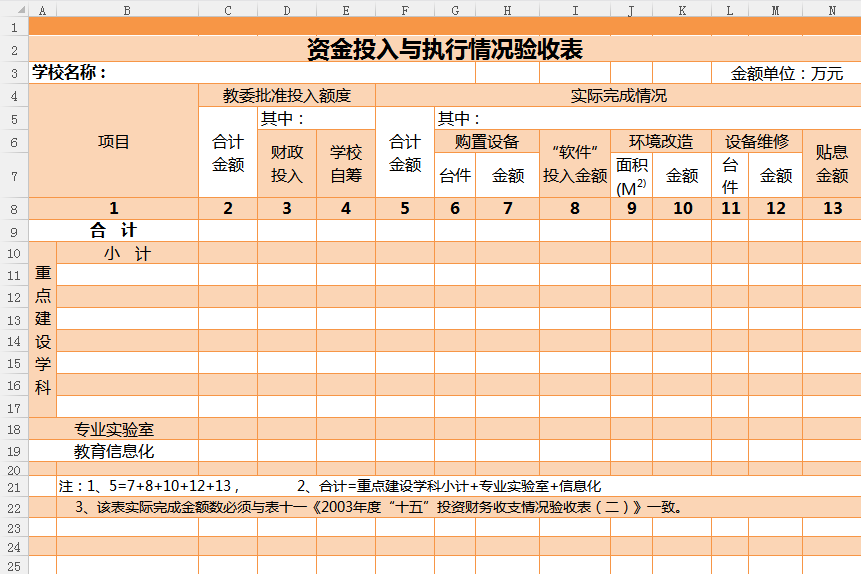
Task: Select row header 9
Action: [x=14, y=230]
